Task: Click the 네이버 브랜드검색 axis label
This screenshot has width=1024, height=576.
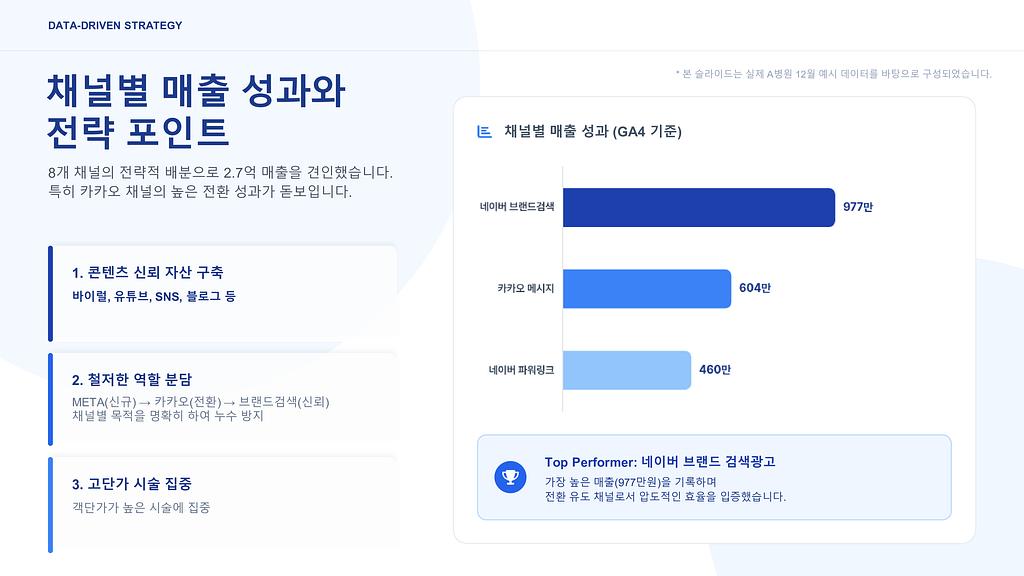Action: (516, 207)
